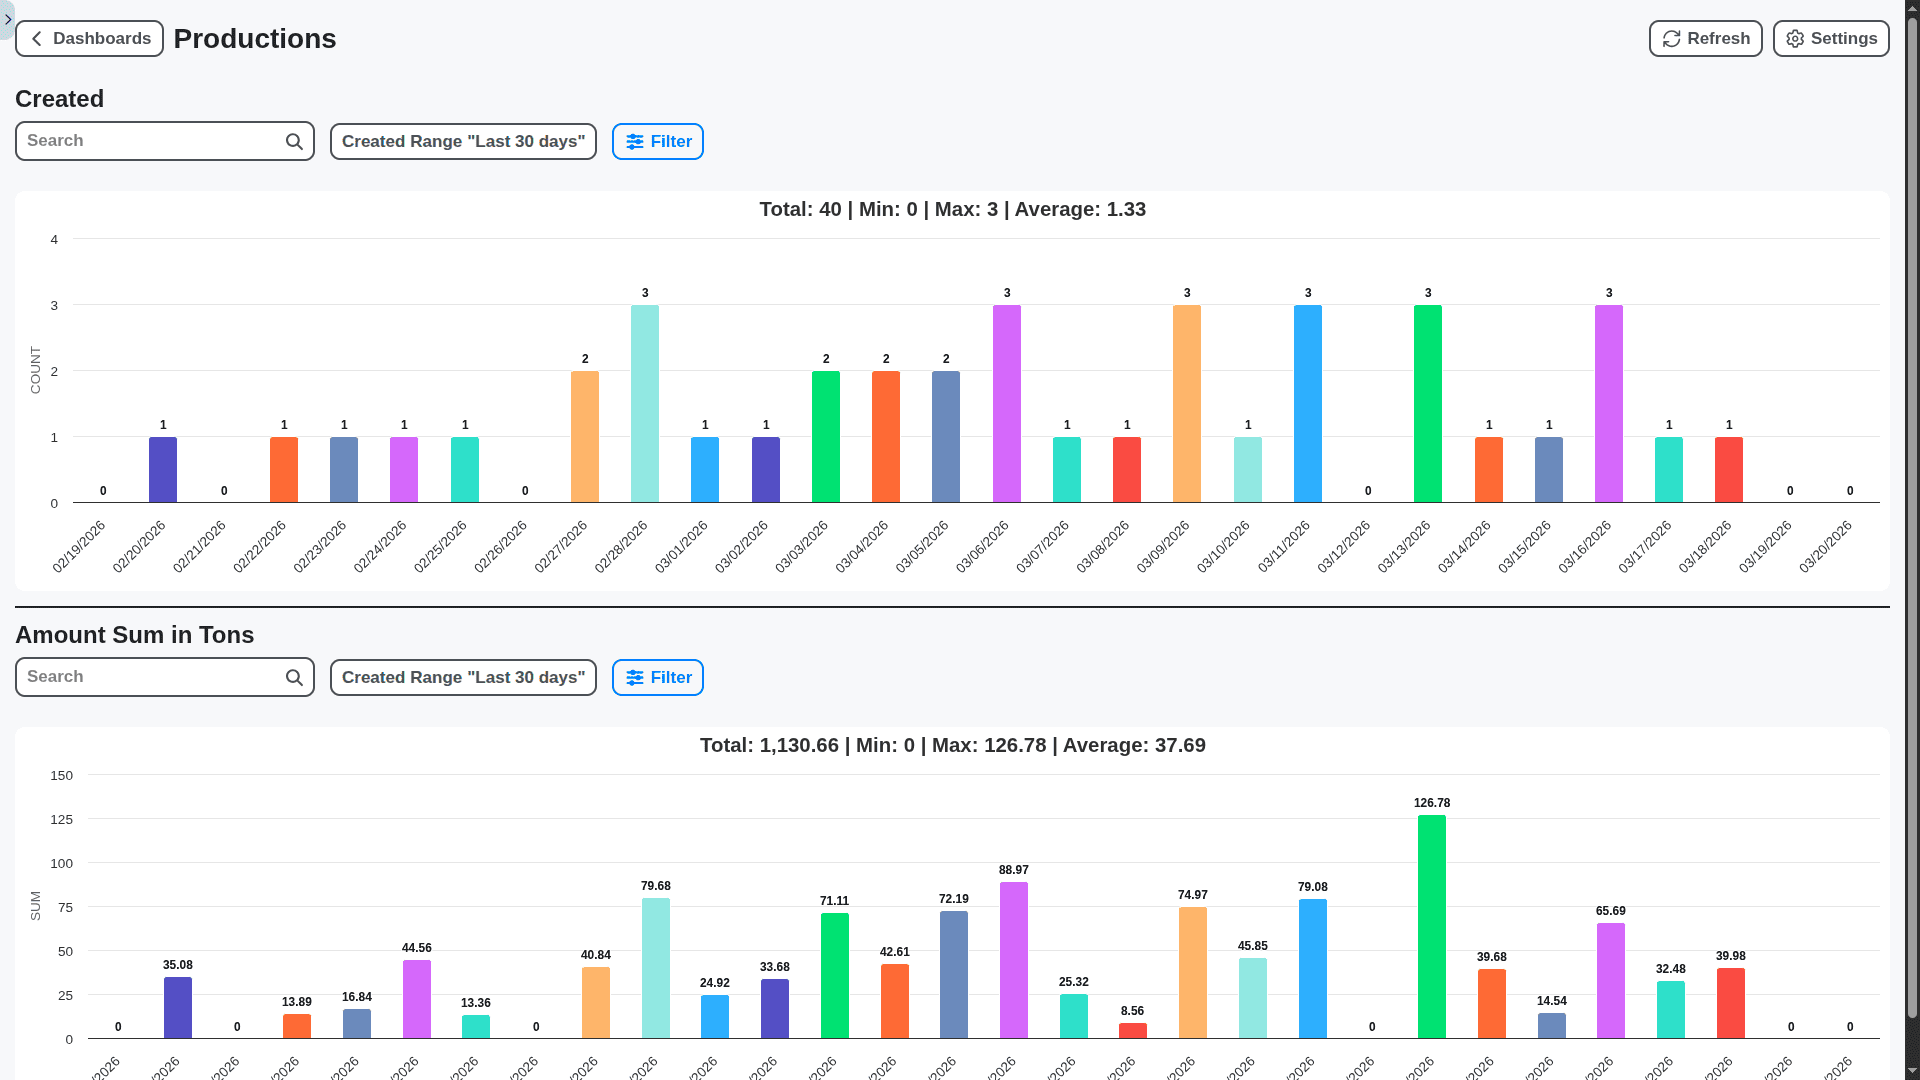Click inside the Created section search field
1920x1080 pixels.
point(150,141)
